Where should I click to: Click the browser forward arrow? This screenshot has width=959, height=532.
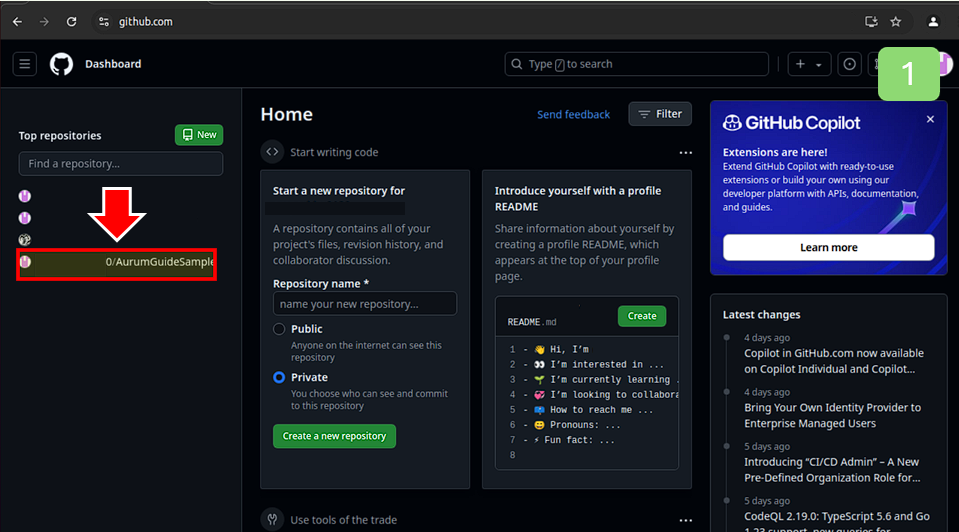[44, 21]
